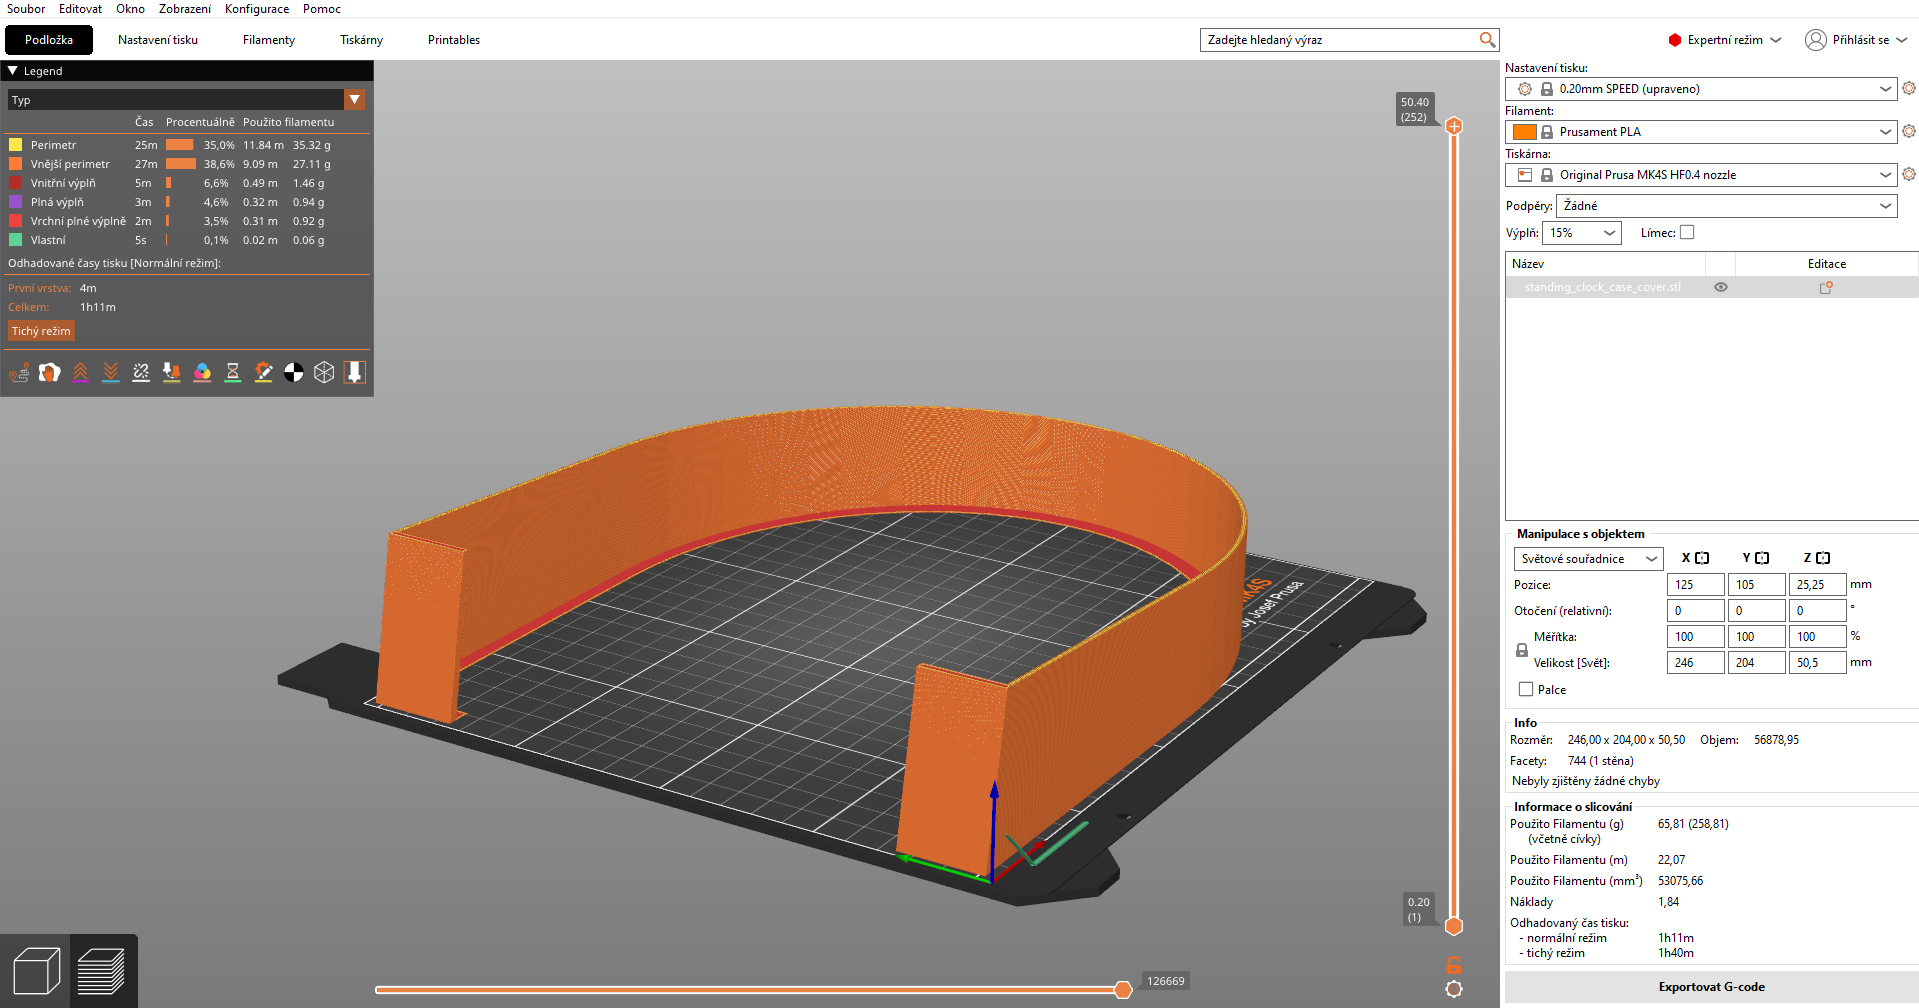This screenshot has width=1919, height=1008.
Task: Toggle print pauses hourglass icon
Action: 233,373
